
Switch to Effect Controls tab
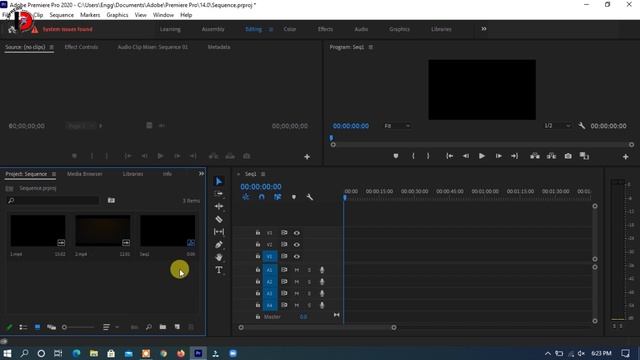pyautogui.click(x=81, y=47)
